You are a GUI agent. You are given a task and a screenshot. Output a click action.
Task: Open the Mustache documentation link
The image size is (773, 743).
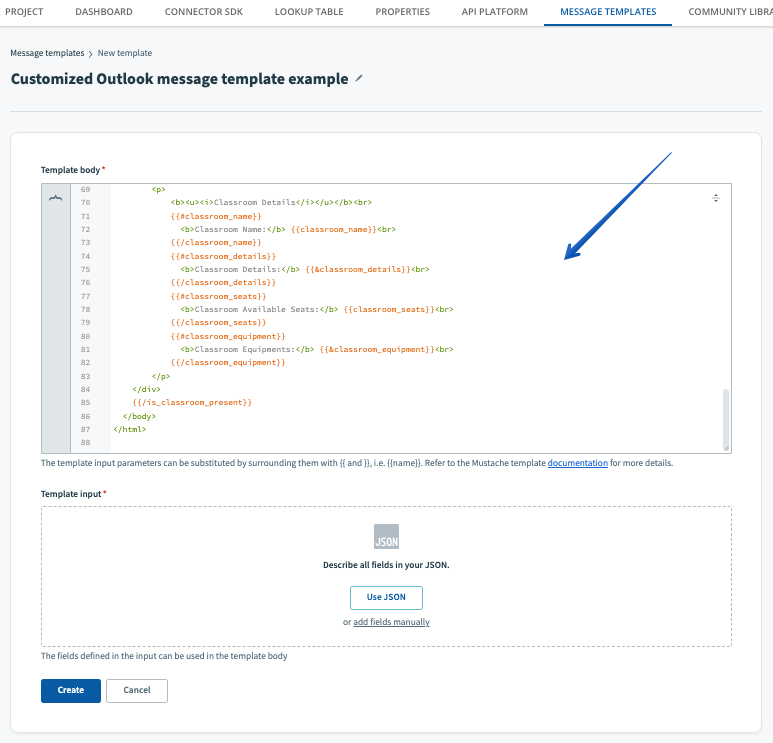[577, 464]
